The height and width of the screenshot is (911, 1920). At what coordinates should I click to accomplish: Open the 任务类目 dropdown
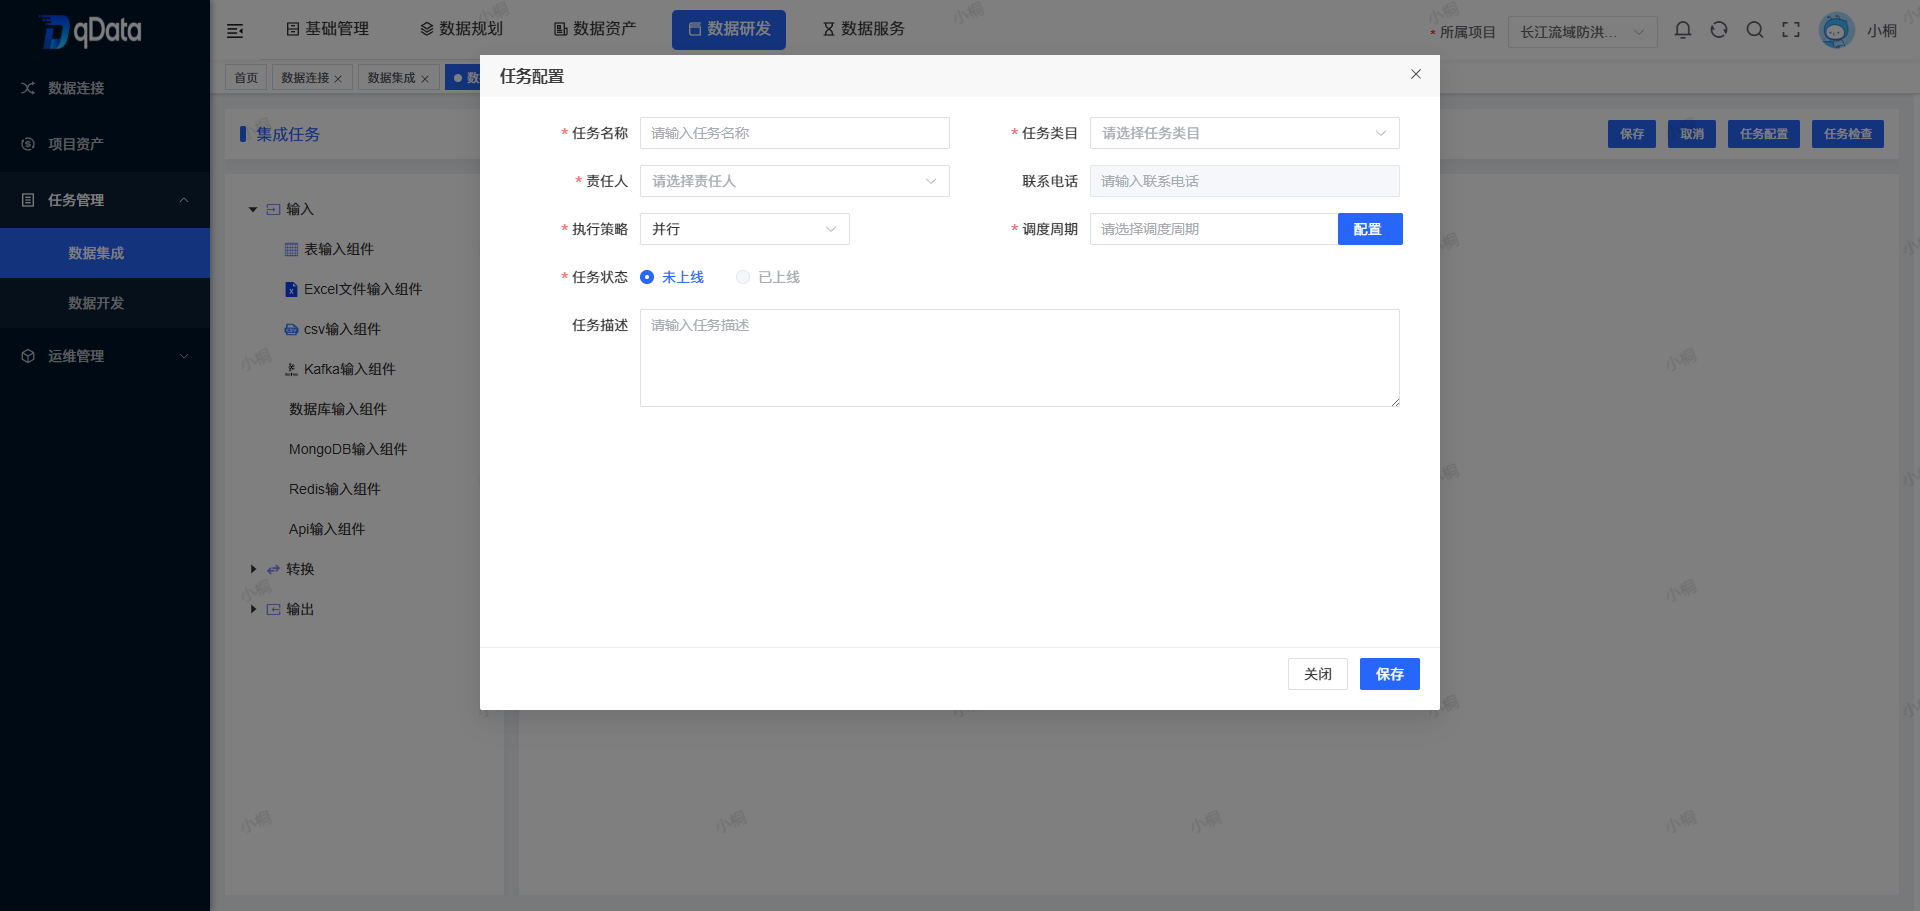tap(1245, 133)
